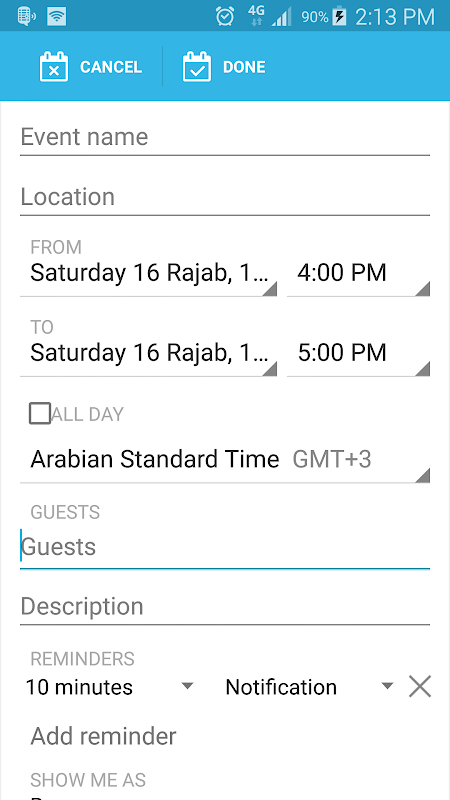Focus the Description field
Screen dimensions: 450x800
[225, 607]
